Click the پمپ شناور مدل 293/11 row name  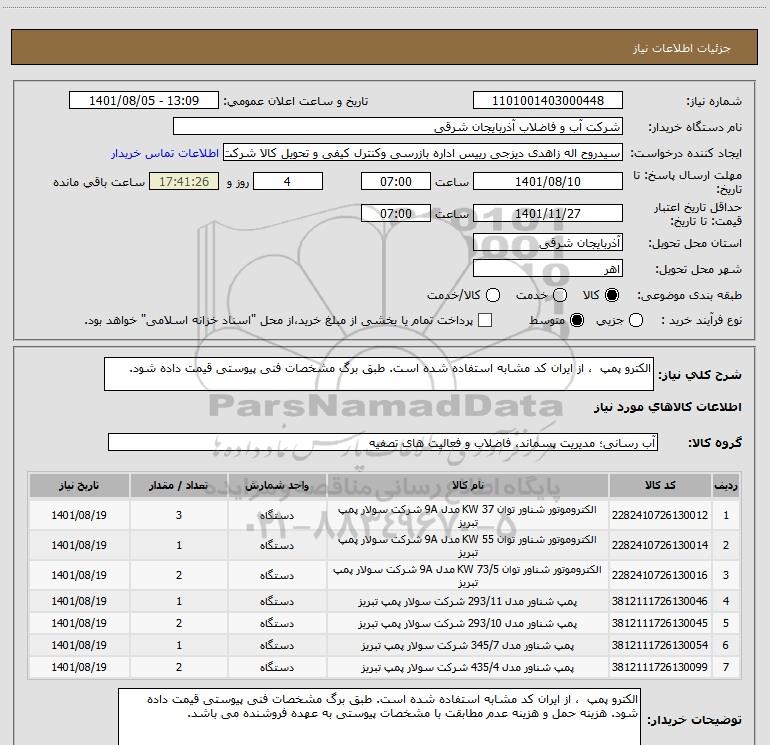[468, 601]
